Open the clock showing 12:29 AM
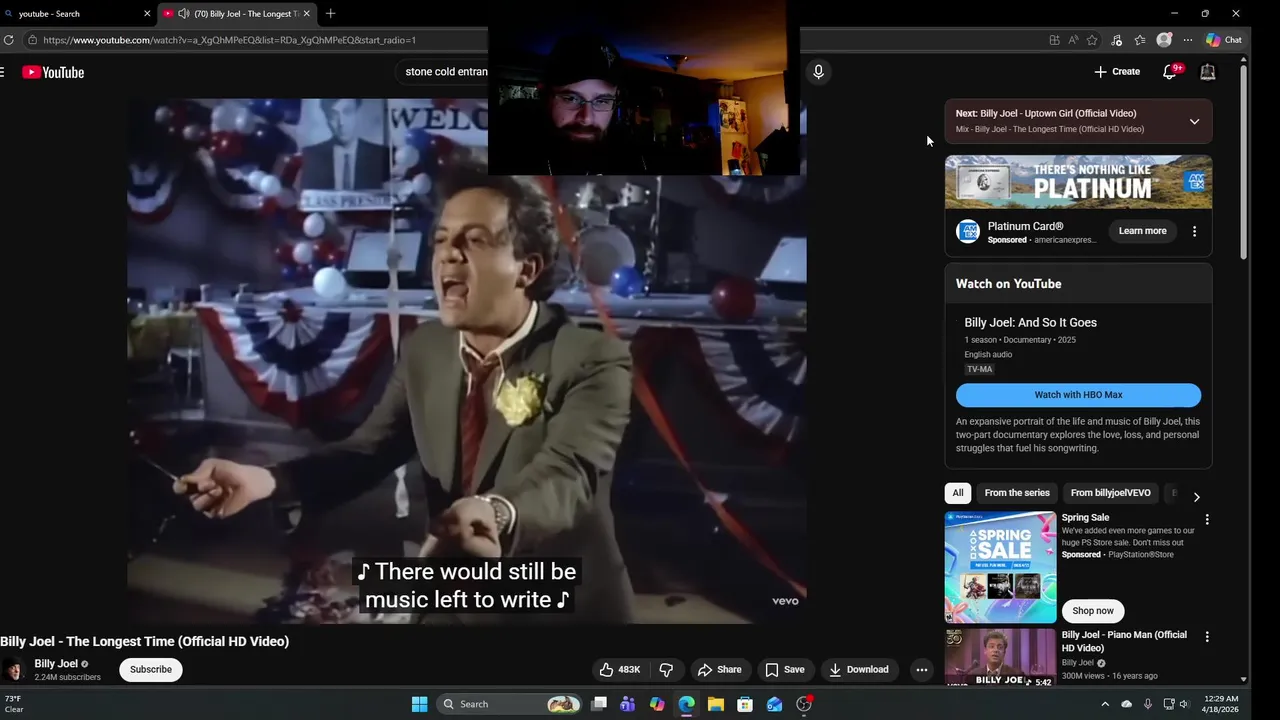Image resolution: width=1280 pixels, height=720 pixels. coord(1221,704)
